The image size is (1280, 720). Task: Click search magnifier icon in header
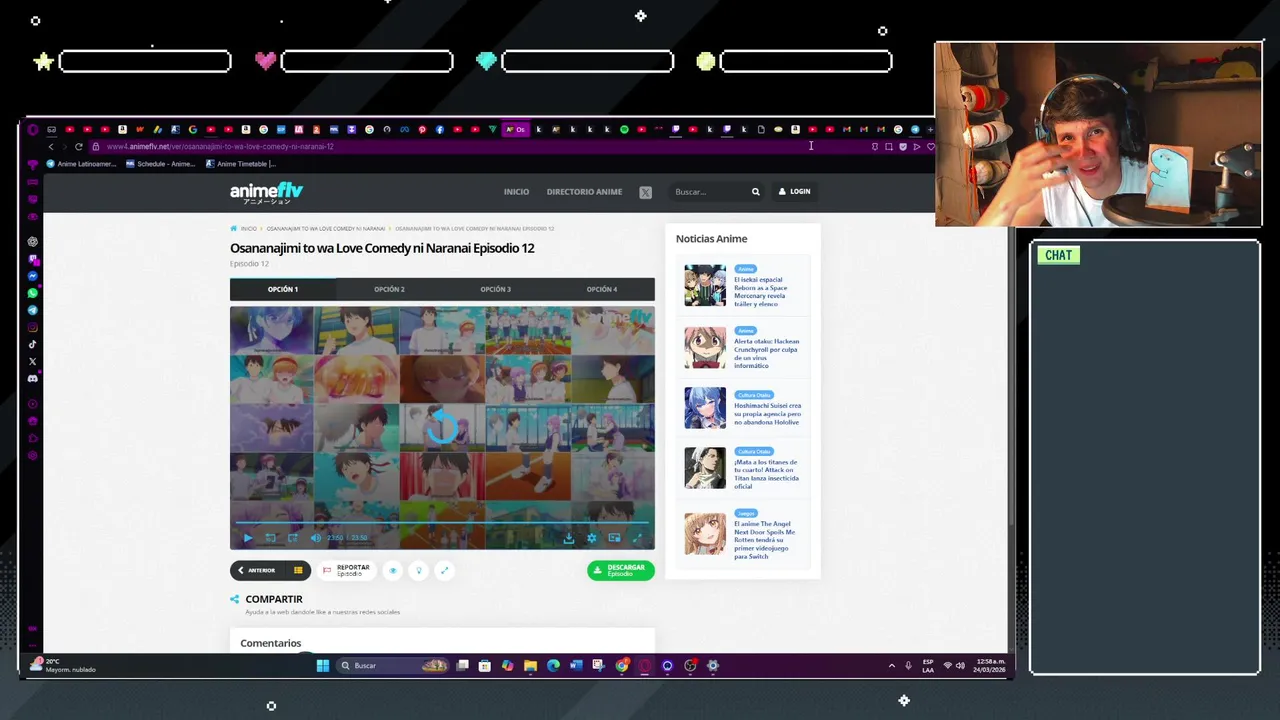pos(756,192)
